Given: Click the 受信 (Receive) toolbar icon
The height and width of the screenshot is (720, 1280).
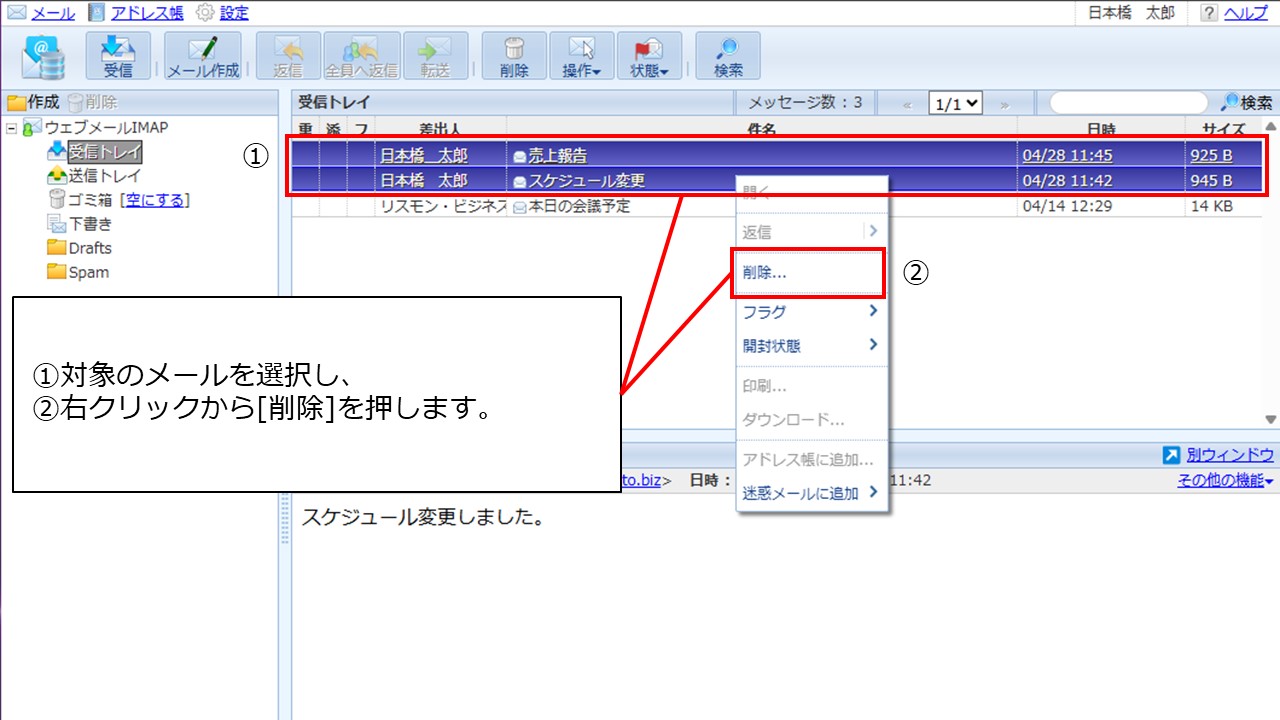Looking at the screenshot, I should tap(118, 56).
